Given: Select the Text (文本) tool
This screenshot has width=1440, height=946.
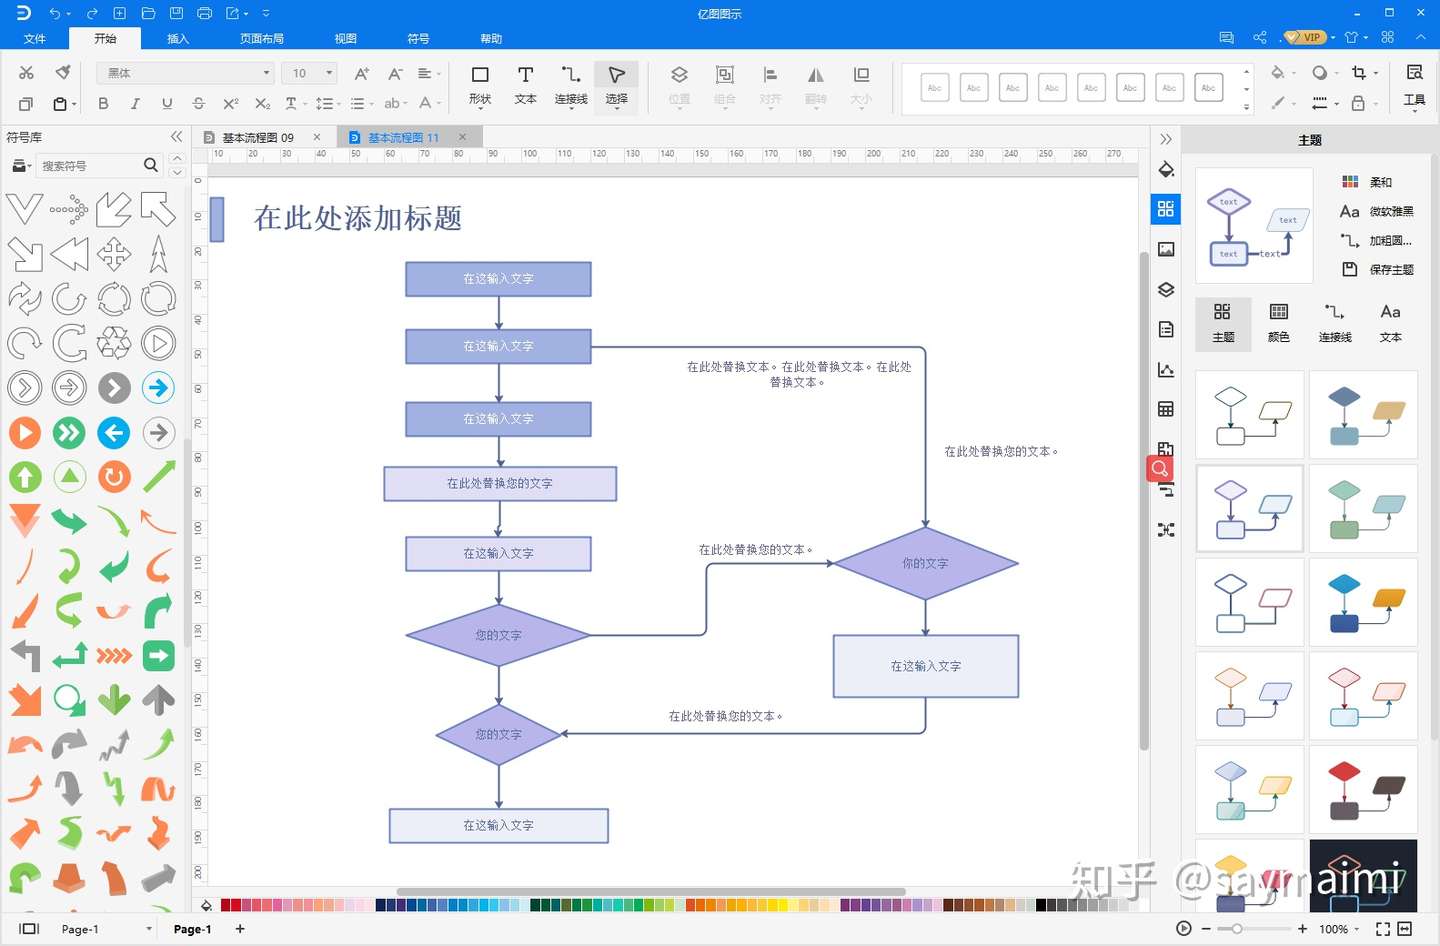Looking at the screenshot, I should [525, 86].
